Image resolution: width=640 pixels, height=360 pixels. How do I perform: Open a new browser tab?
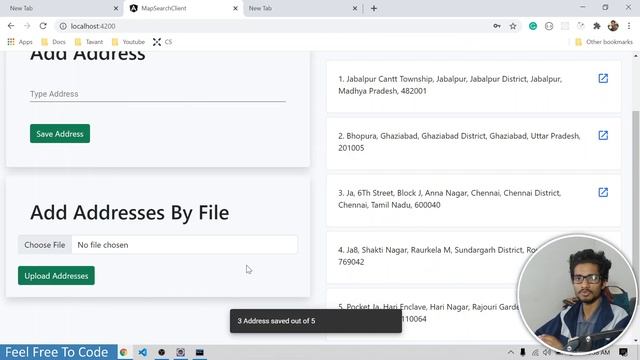pyautogui.click(x=374, y=8)
